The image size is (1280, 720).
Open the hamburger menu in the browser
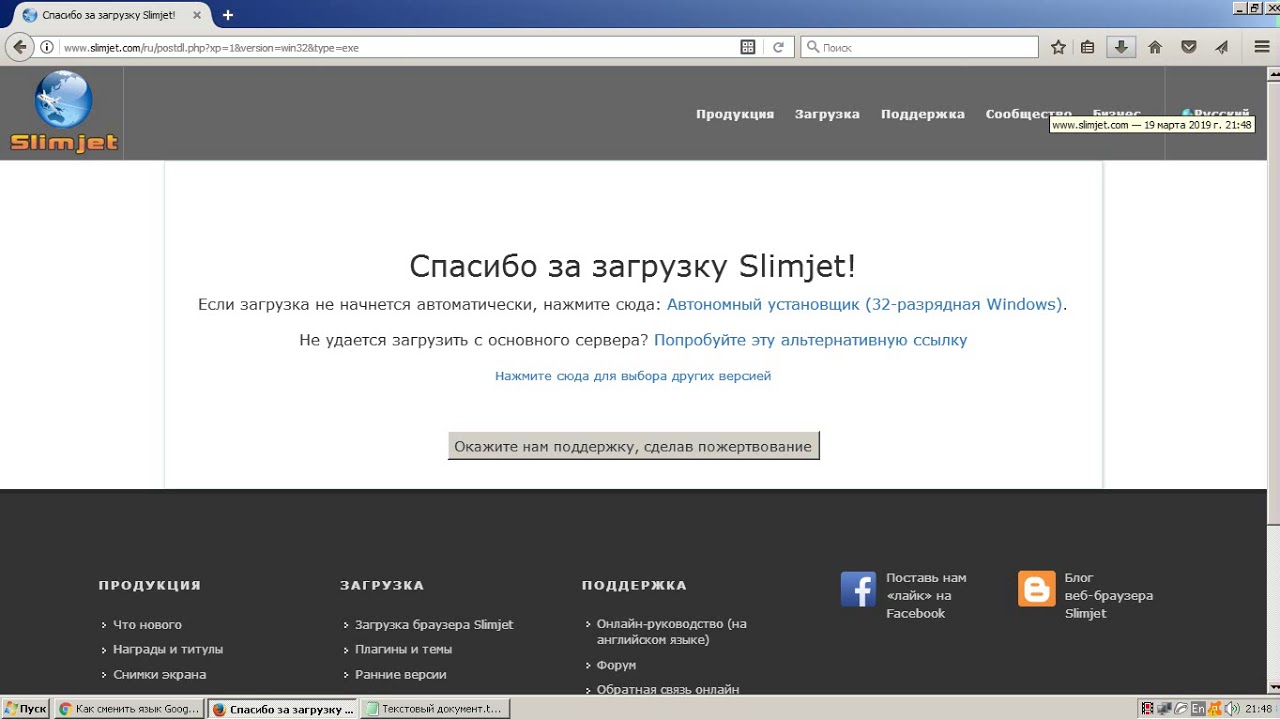tap(1262, 47)
